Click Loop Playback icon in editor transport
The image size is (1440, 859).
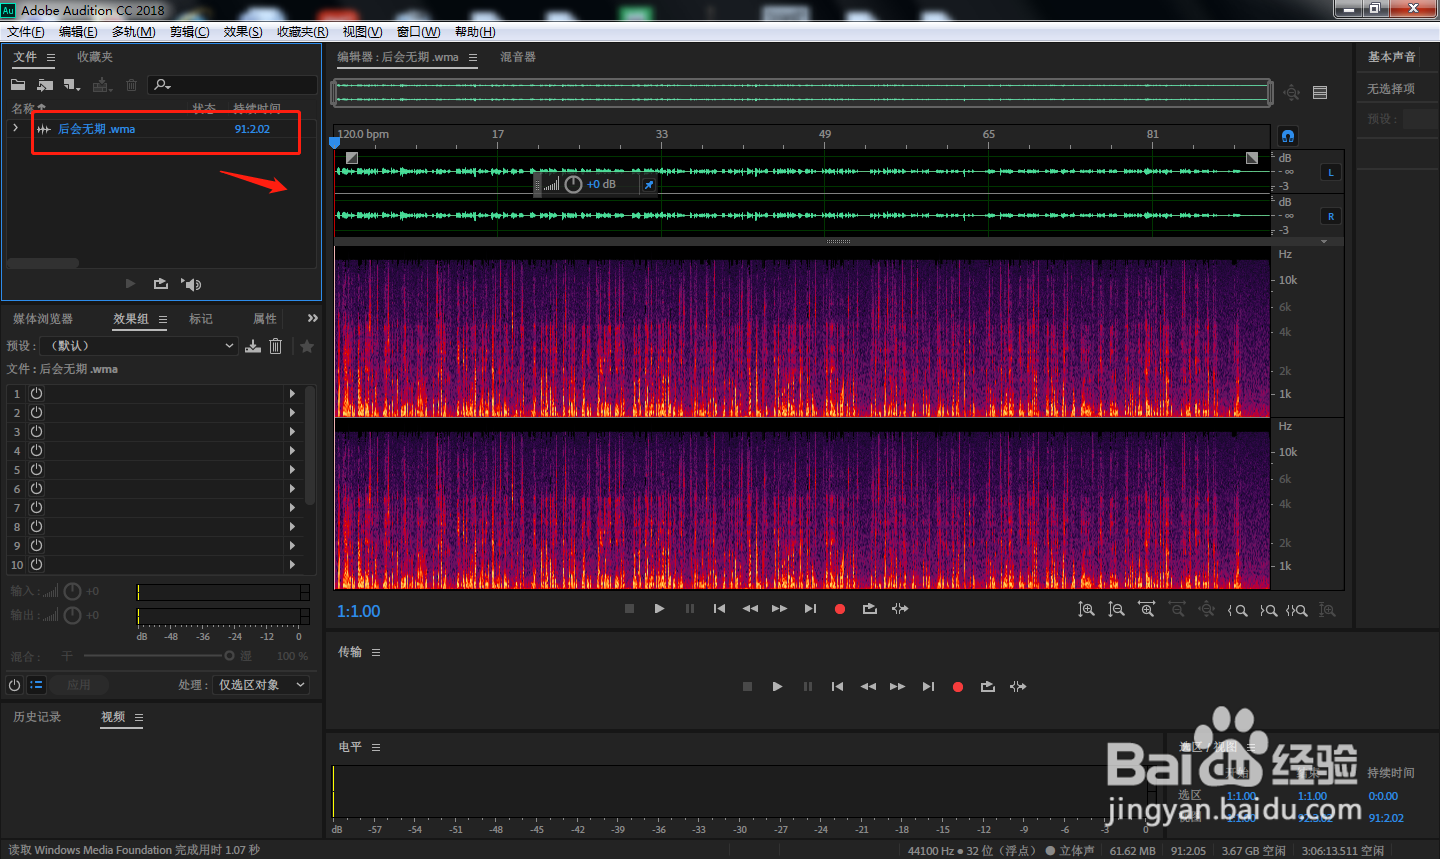[x=870, y=608]
